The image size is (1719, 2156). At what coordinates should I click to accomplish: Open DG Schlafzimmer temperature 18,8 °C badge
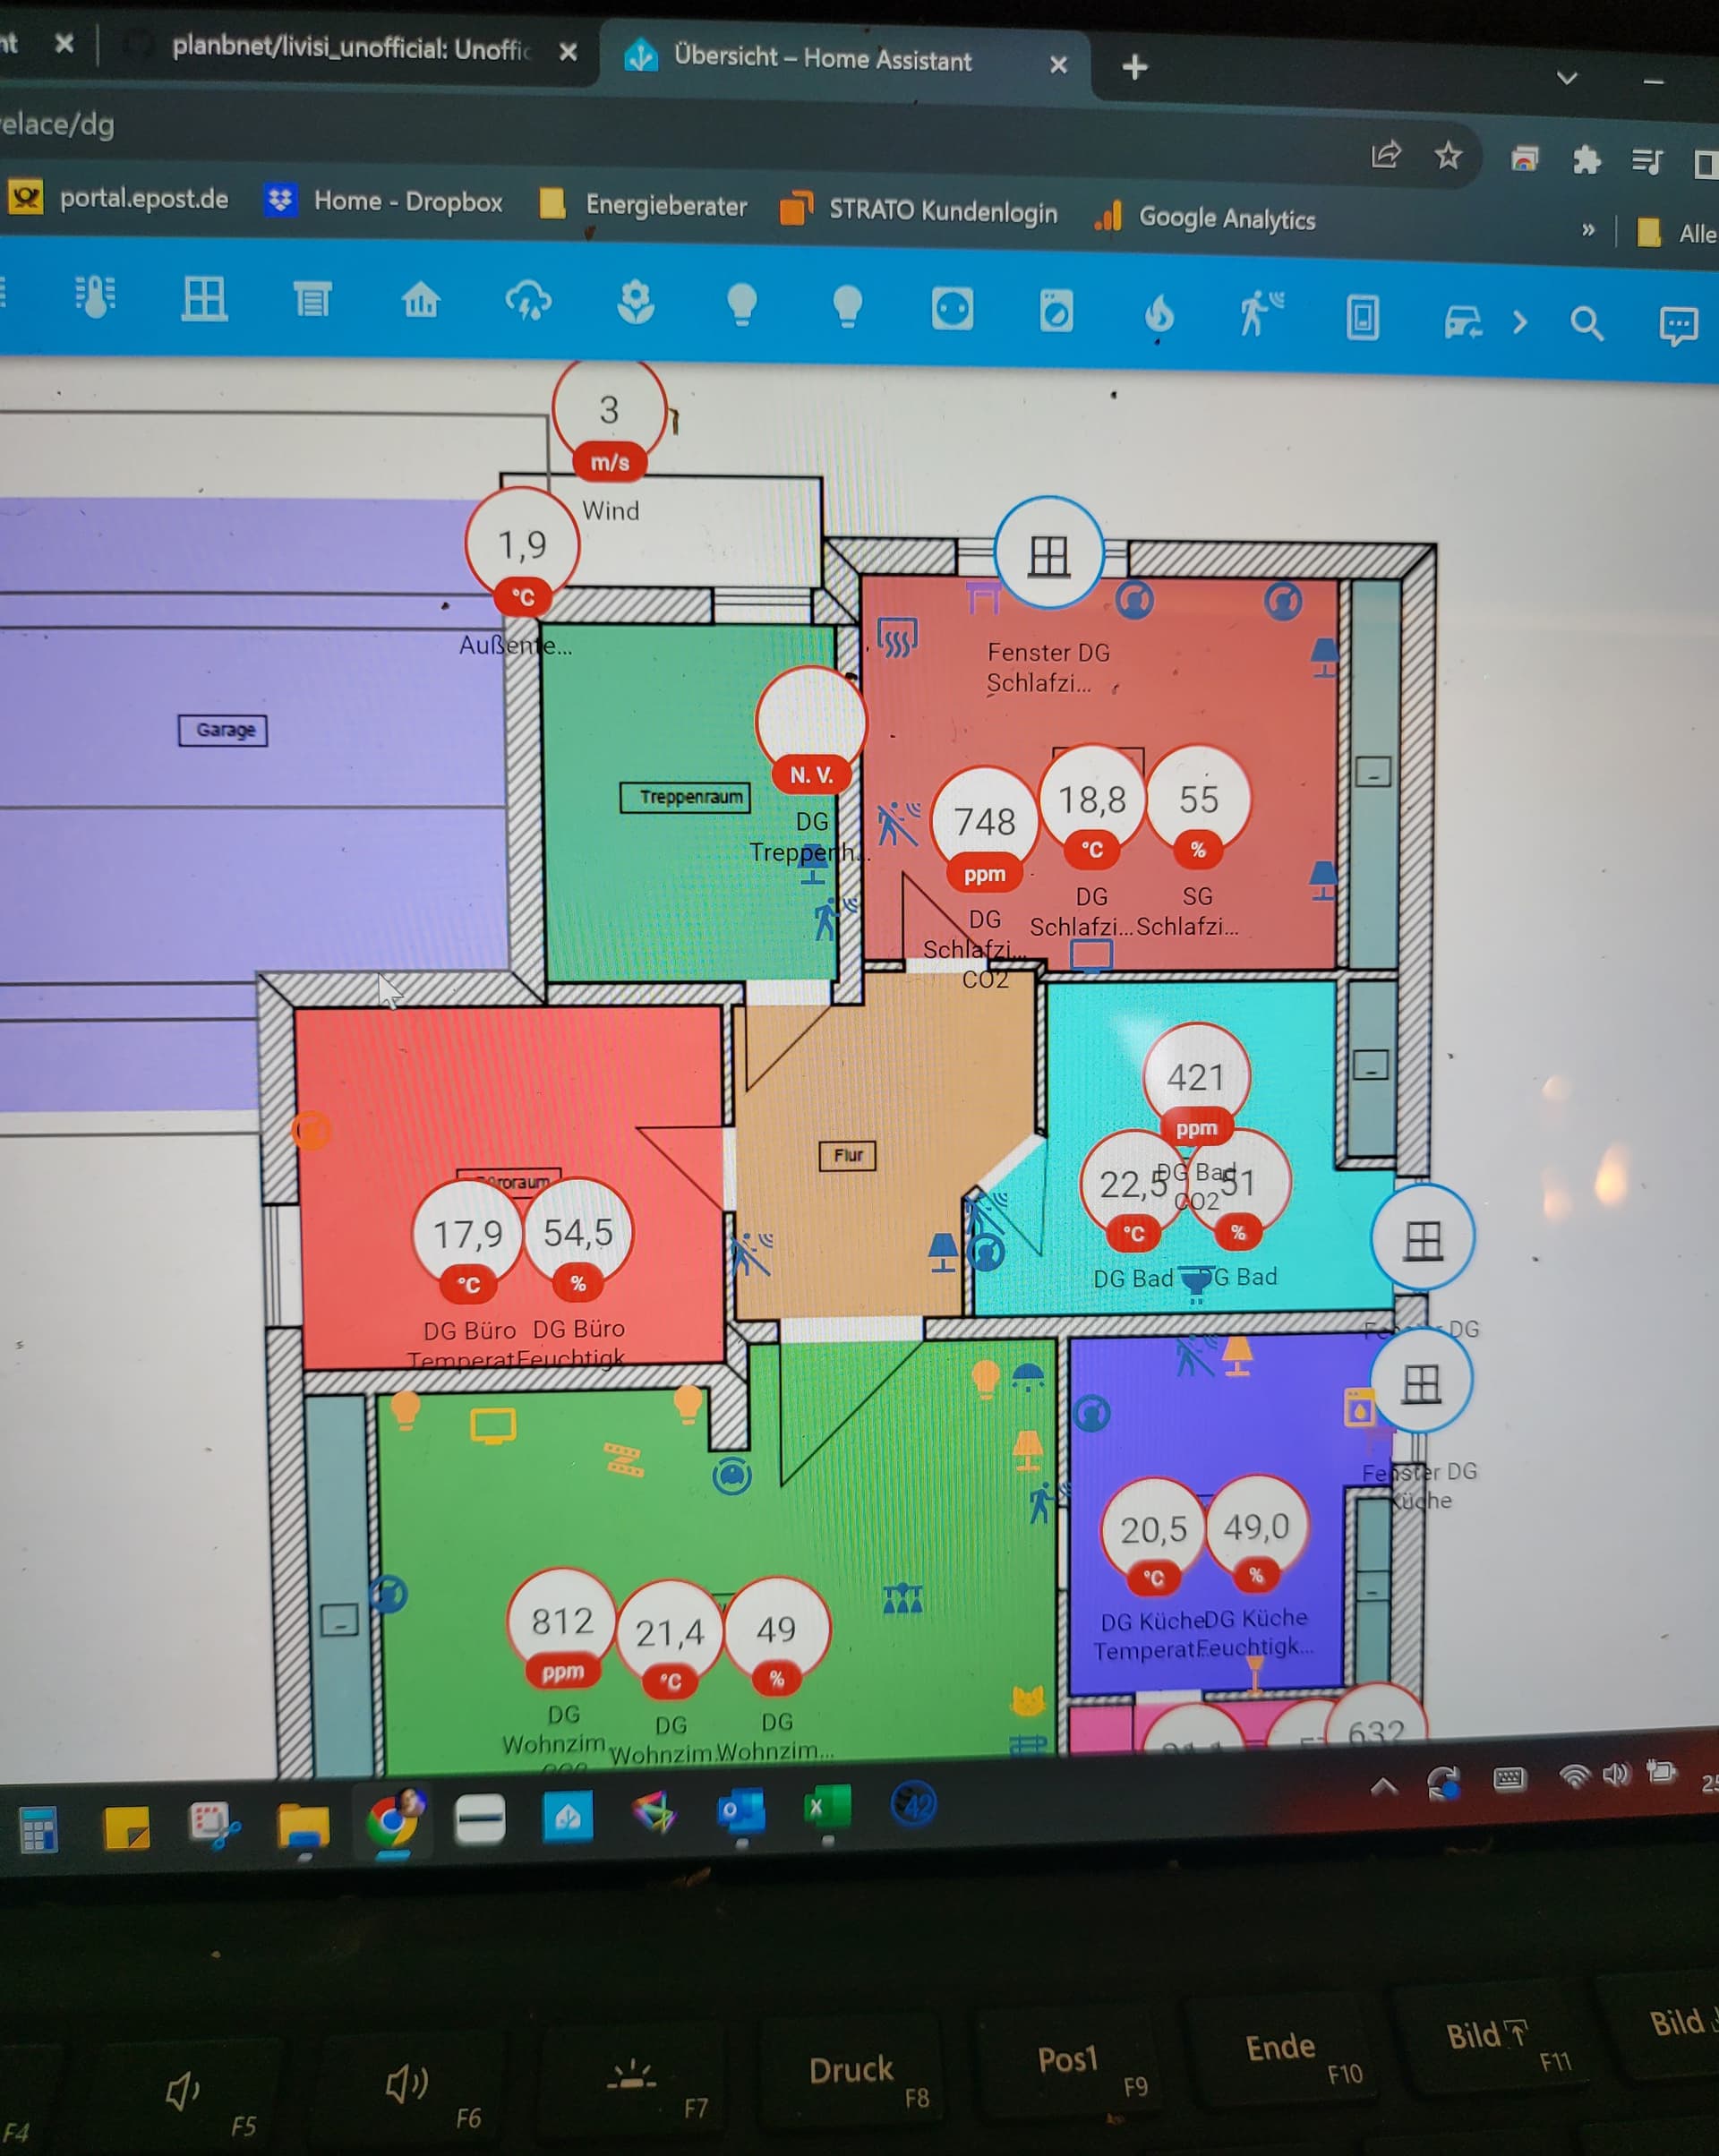pos(1092,808)
